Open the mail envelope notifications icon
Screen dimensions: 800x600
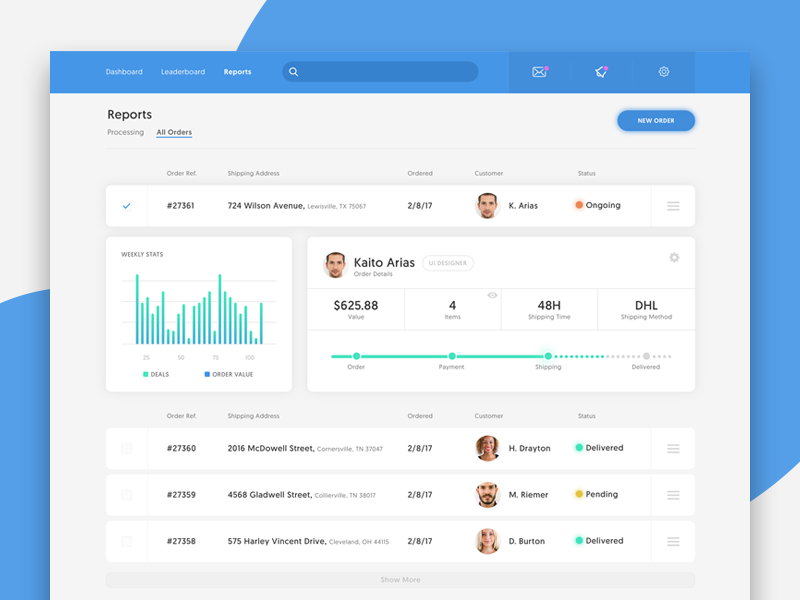pos(540,72)
